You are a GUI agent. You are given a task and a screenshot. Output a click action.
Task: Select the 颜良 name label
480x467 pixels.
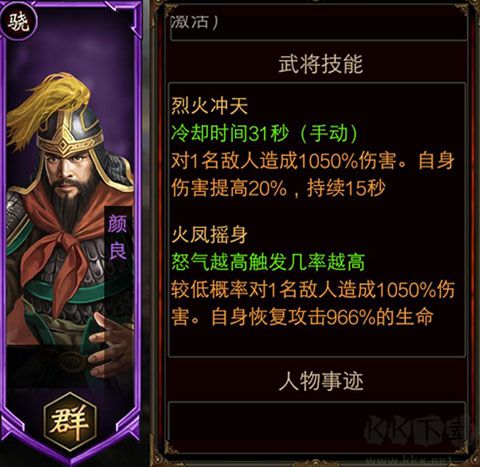pos(117,237)
